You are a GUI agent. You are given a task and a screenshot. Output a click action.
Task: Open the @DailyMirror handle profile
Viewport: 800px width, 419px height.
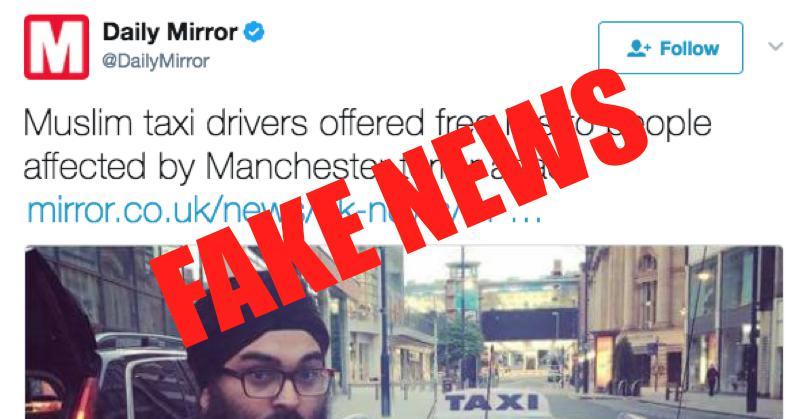156,61
